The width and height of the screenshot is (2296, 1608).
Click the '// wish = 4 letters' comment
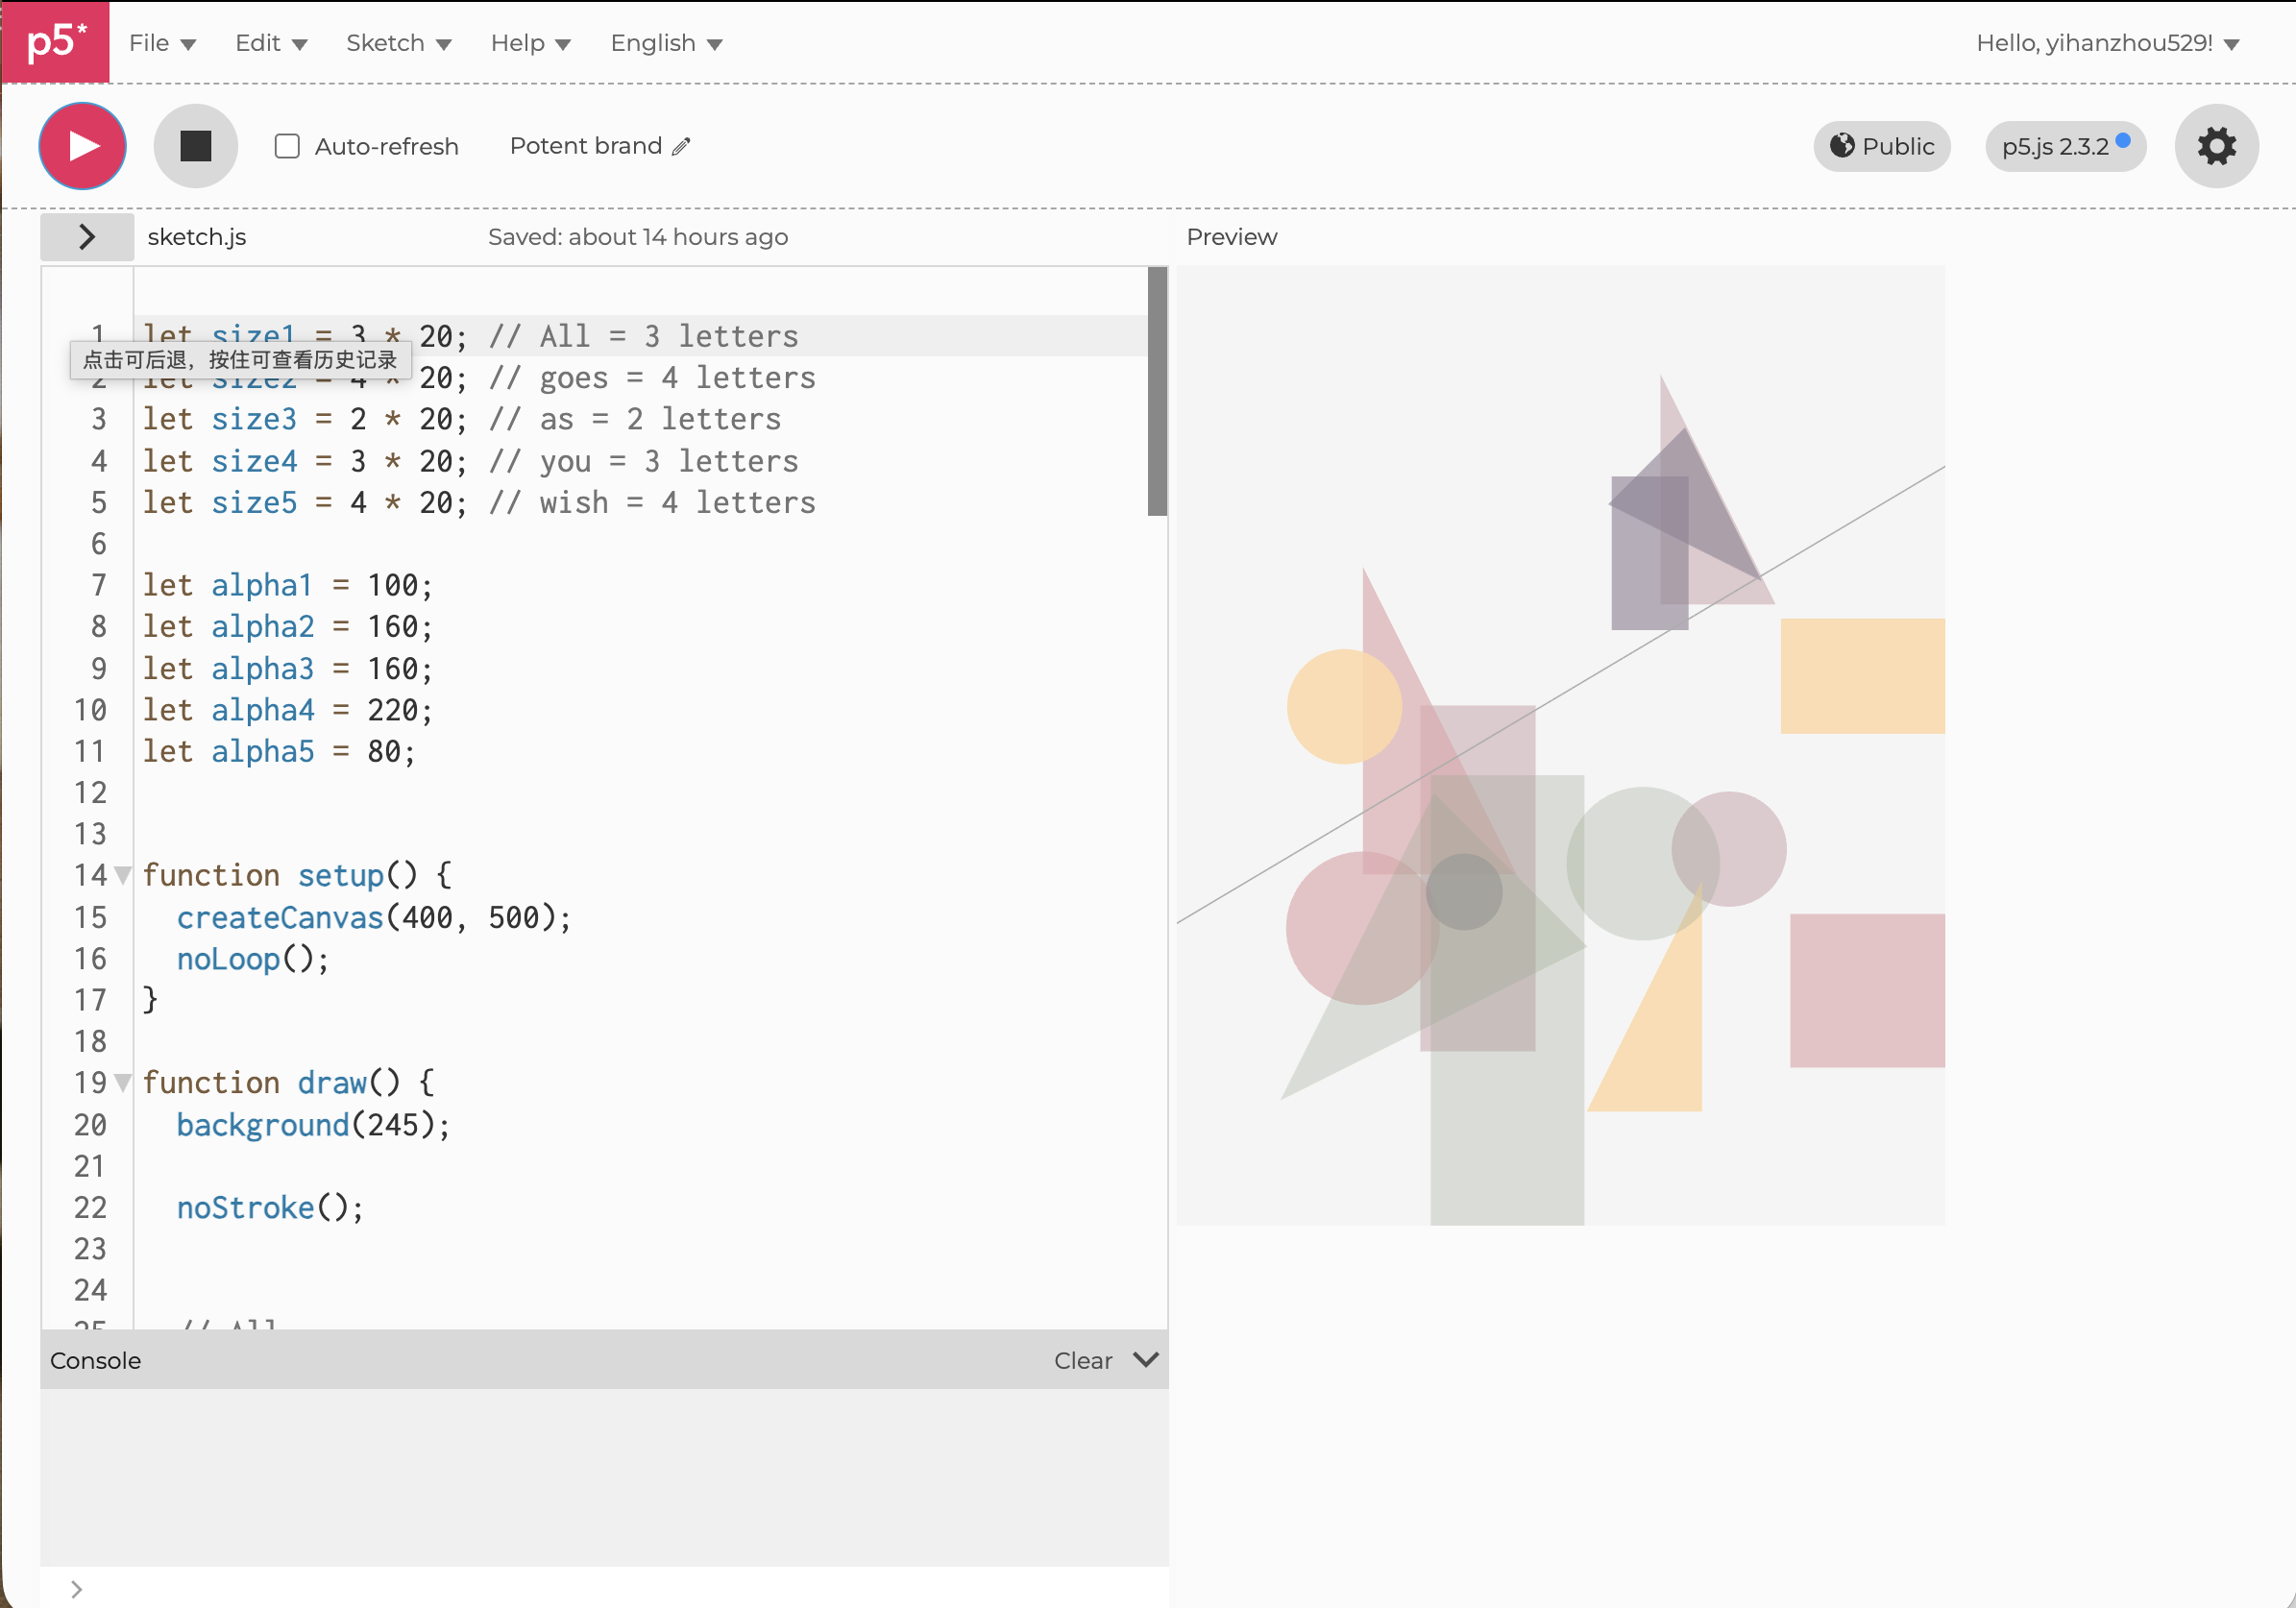tap(652, 502)
